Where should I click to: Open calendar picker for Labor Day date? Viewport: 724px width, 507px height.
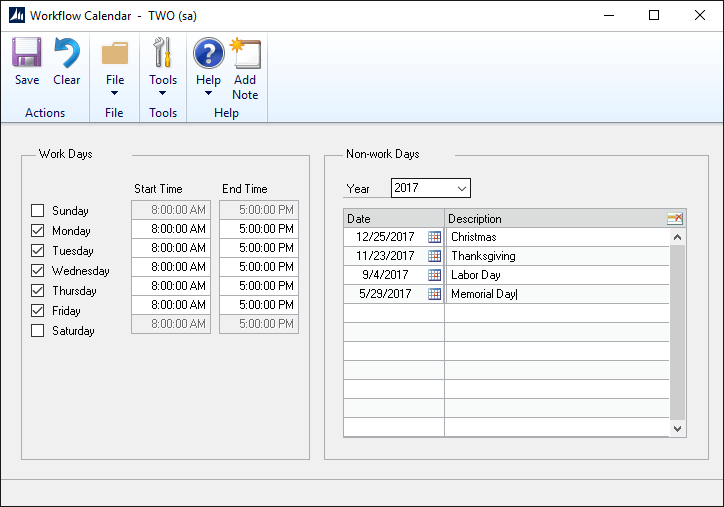(434, 275)
